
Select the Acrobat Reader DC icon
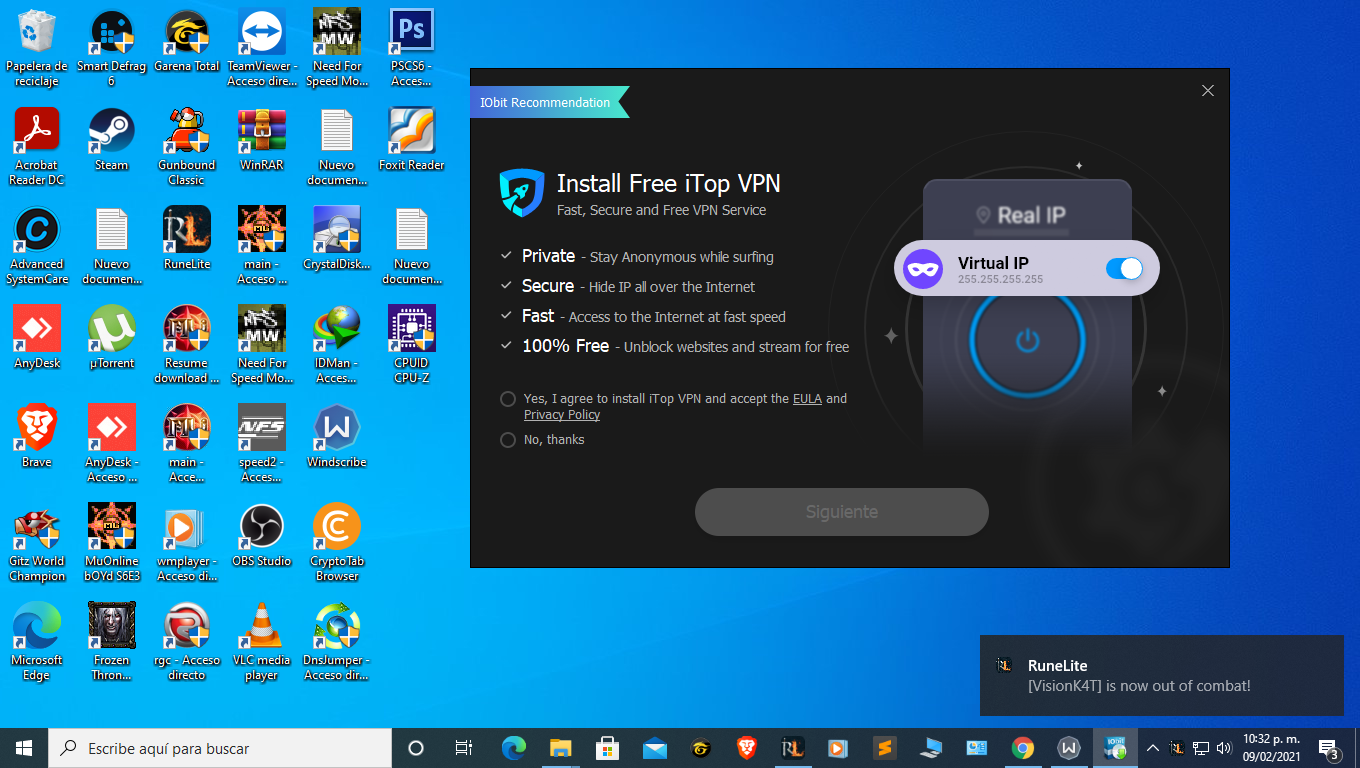point(35,147)
